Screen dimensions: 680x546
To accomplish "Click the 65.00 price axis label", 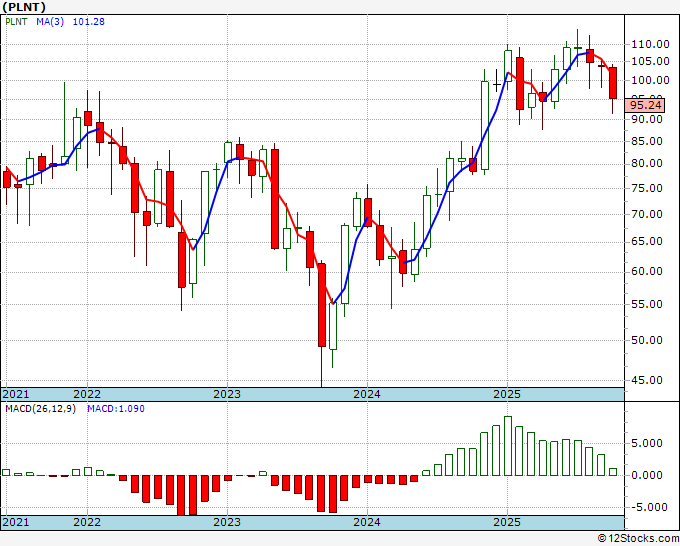I will (647, 242).
